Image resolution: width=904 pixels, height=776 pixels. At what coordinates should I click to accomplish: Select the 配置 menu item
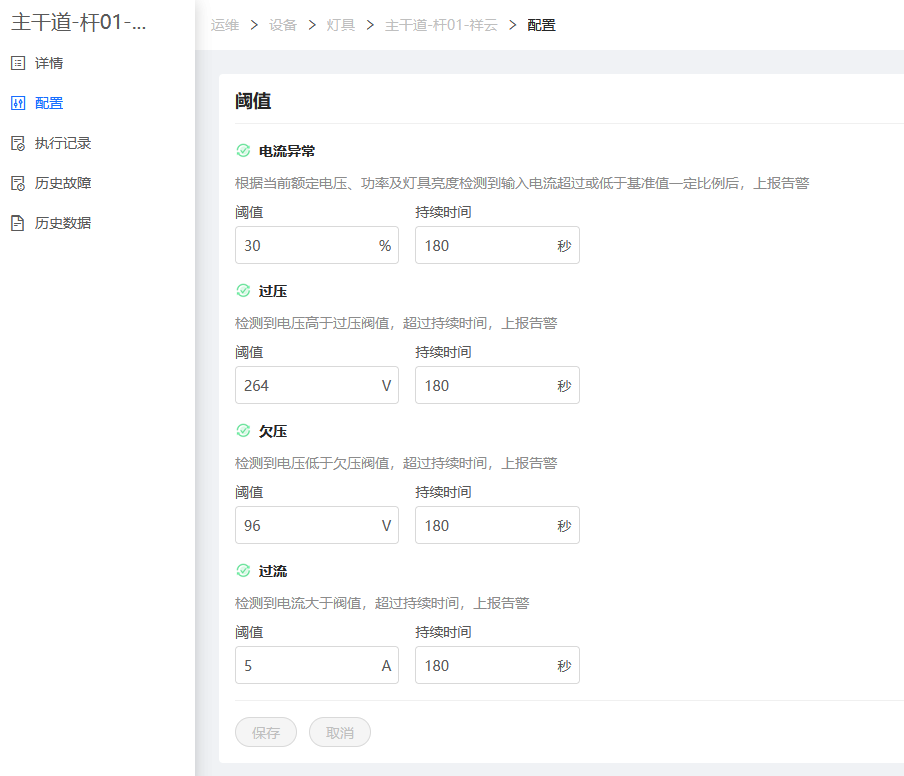[48, 103]
